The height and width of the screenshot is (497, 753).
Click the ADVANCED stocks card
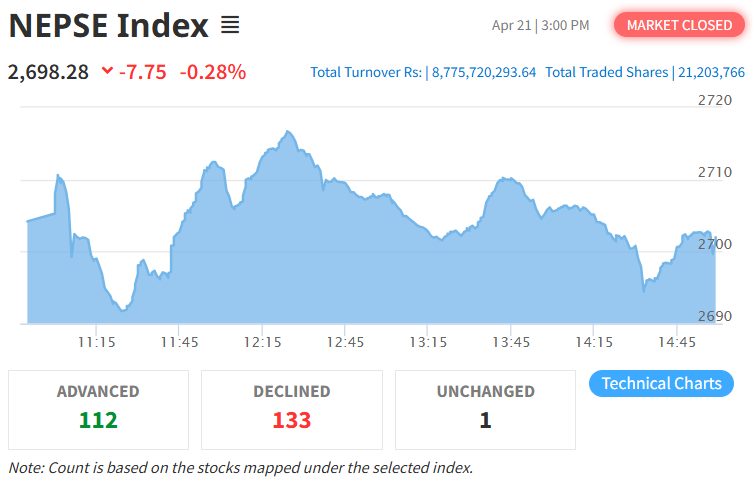click(x=98, y=410)
